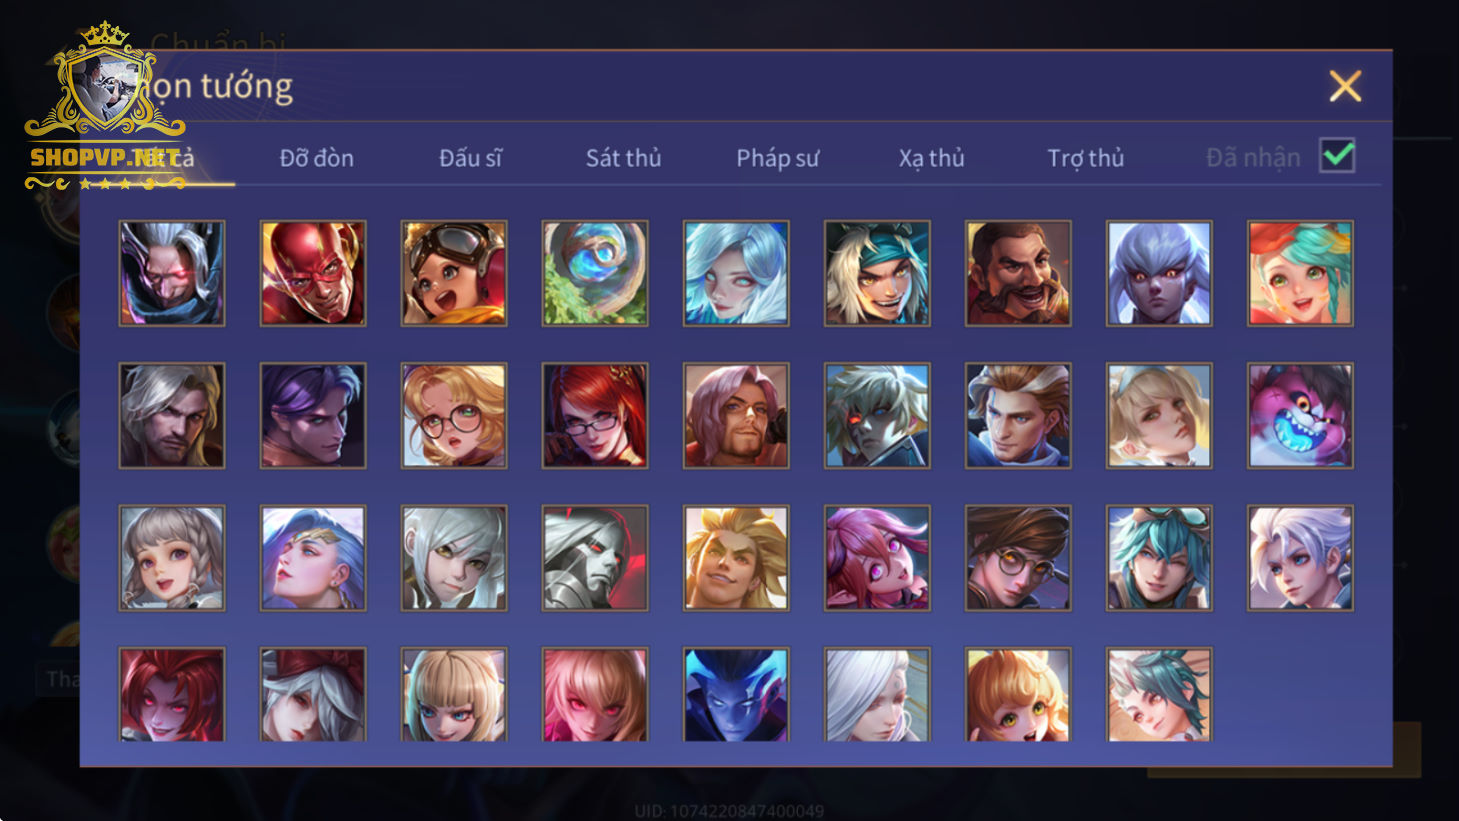Select the purple grinning cat monster portrait
Image resolution: width=1459 pixels, height=821 pixels.
click(1300, 415)
